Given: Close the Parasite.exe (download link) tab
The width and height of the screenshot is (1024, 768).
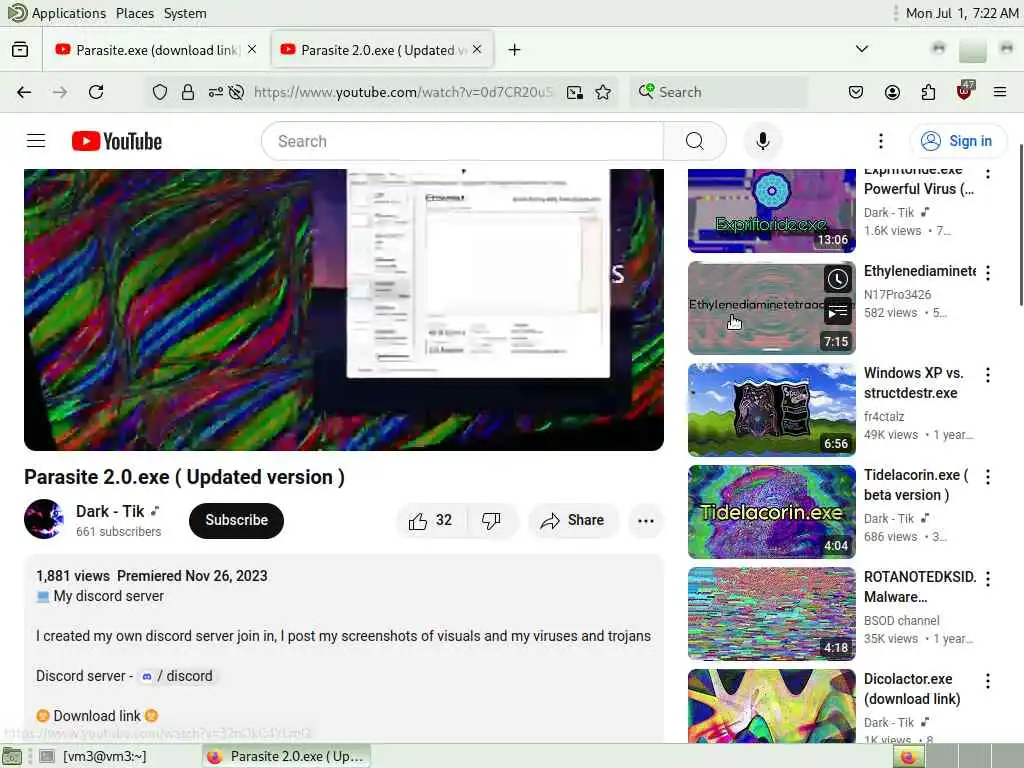Looking at the screenshot, I should [x=252, y=50].
